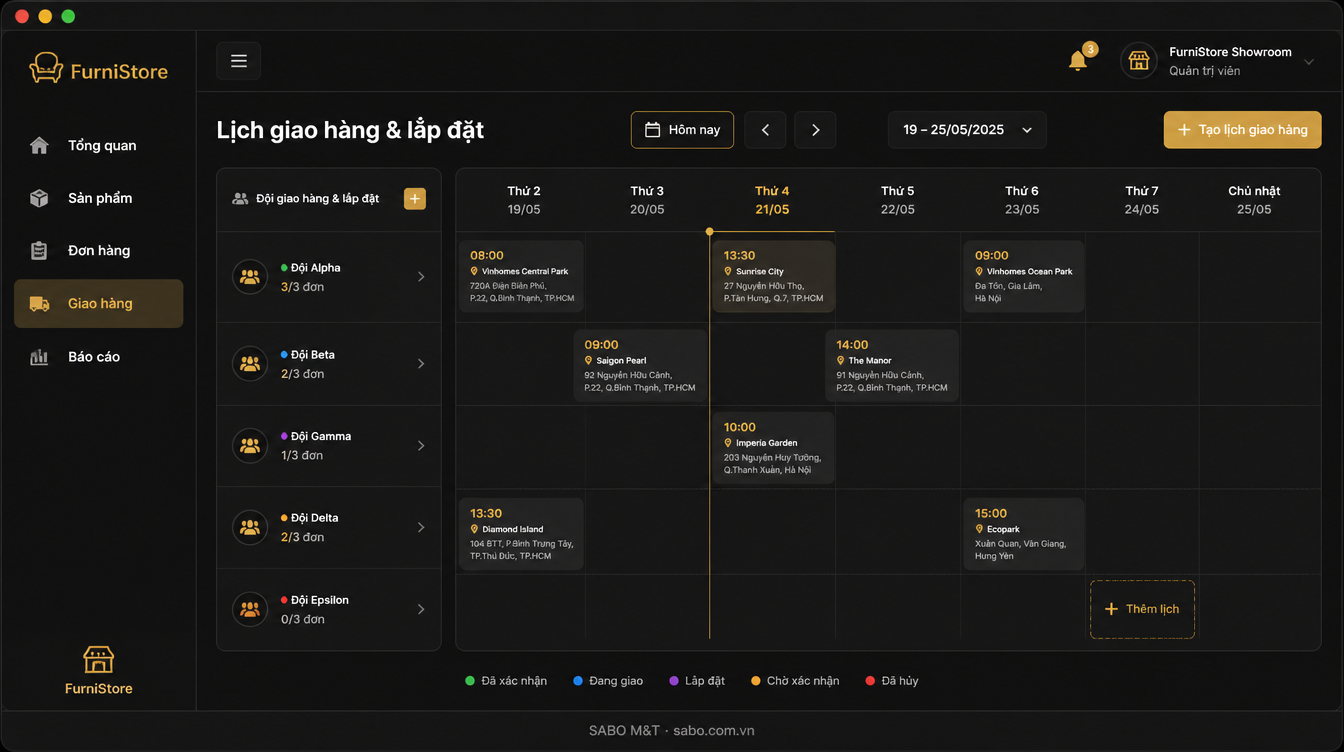Open the user account dropdown chevron
This screenshot has width=1344, height=752.
pos(1309,62)
